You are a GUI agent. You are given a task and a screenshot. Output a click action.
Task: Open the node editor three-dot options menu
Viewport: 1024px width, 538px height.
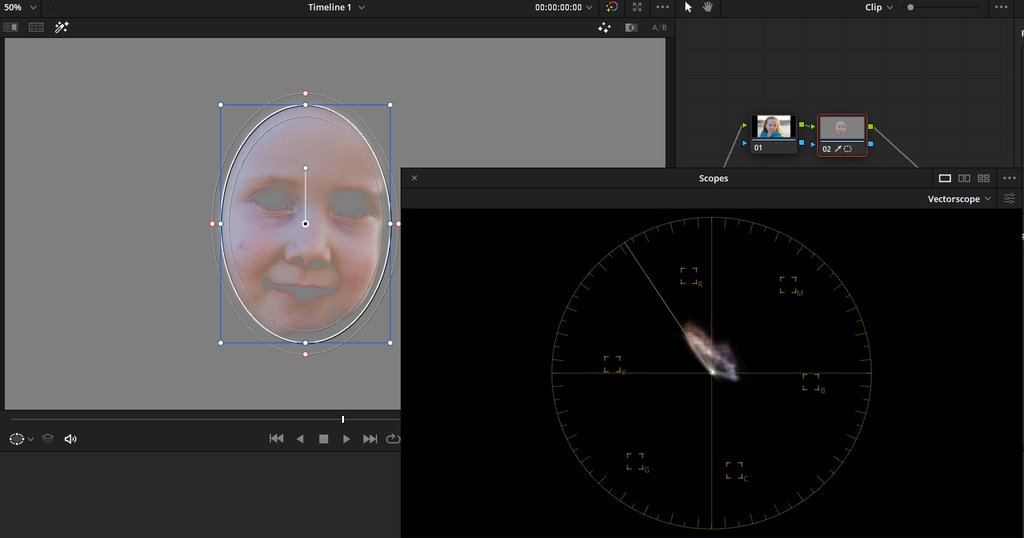1003,7
